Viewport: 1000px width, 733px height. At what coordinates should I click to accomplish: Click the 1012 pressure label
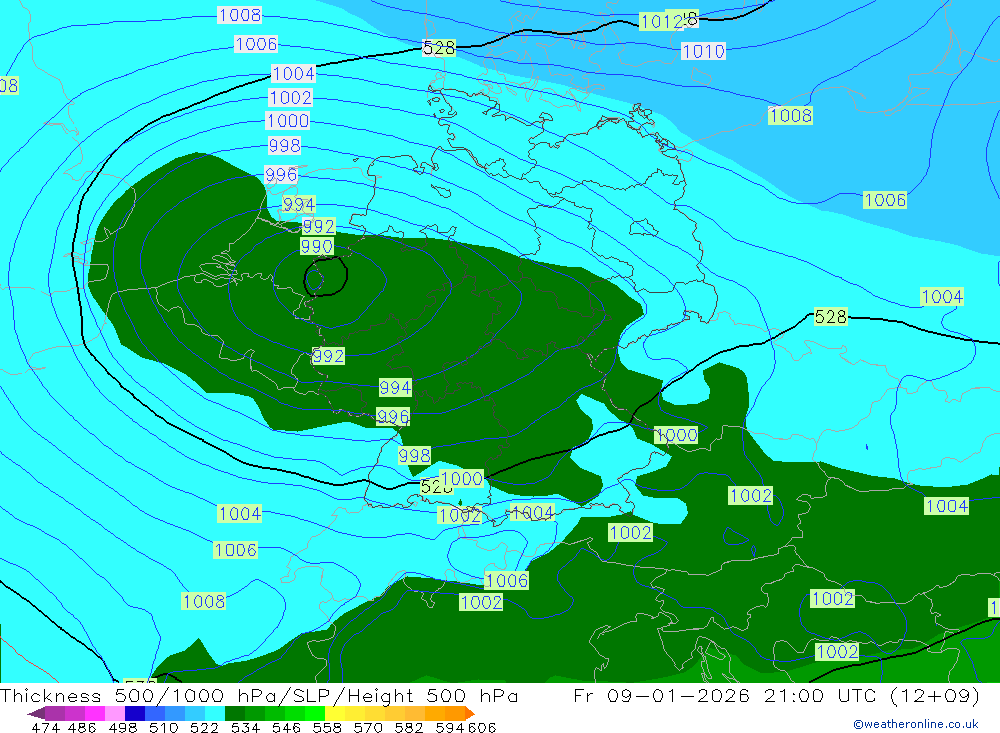(x=661, y=22)
